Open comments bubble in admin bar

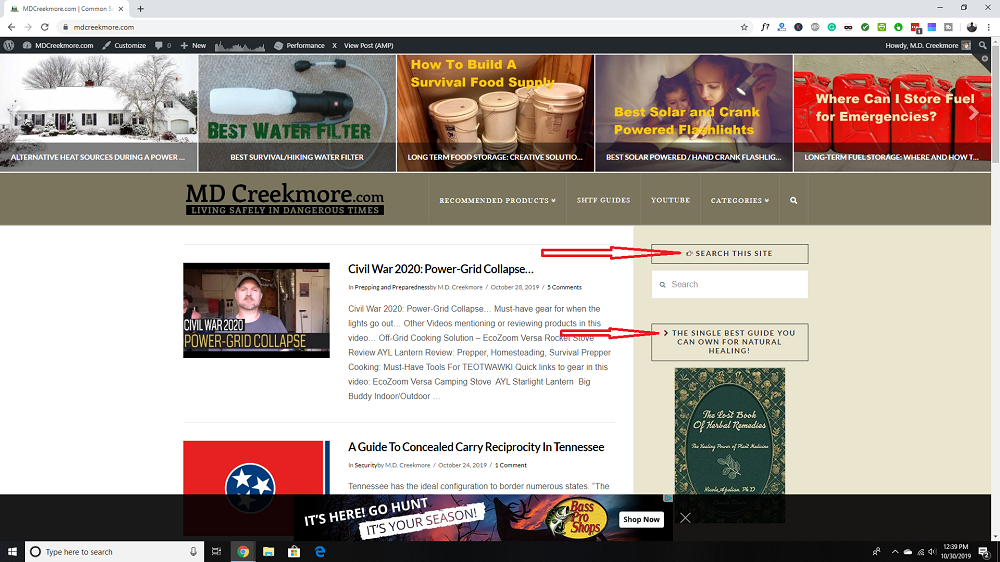coord(163,45)
